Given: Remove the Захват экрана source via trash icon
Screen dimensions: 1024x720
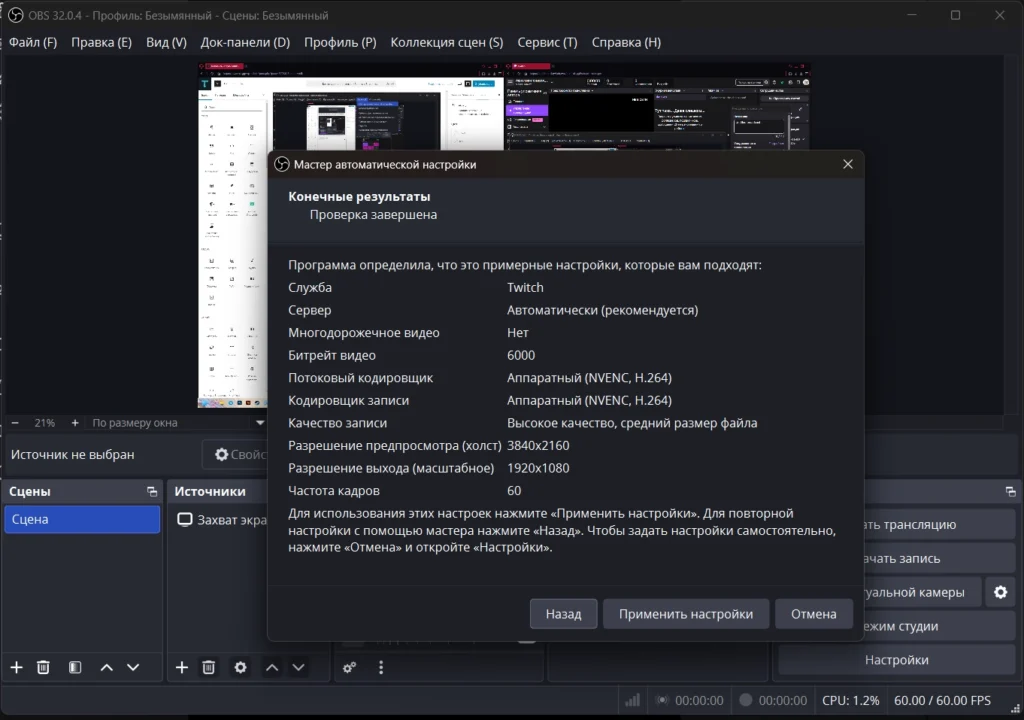Looking at the screenshot, I should tap(208, 667).
